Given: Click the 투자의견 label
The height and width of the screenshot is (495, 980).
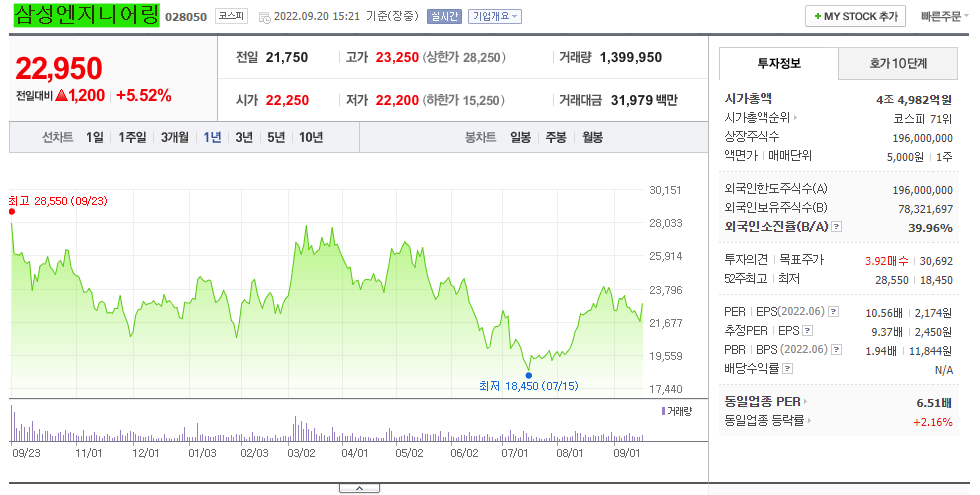Looking at the screenshot, I should [746, 259].
